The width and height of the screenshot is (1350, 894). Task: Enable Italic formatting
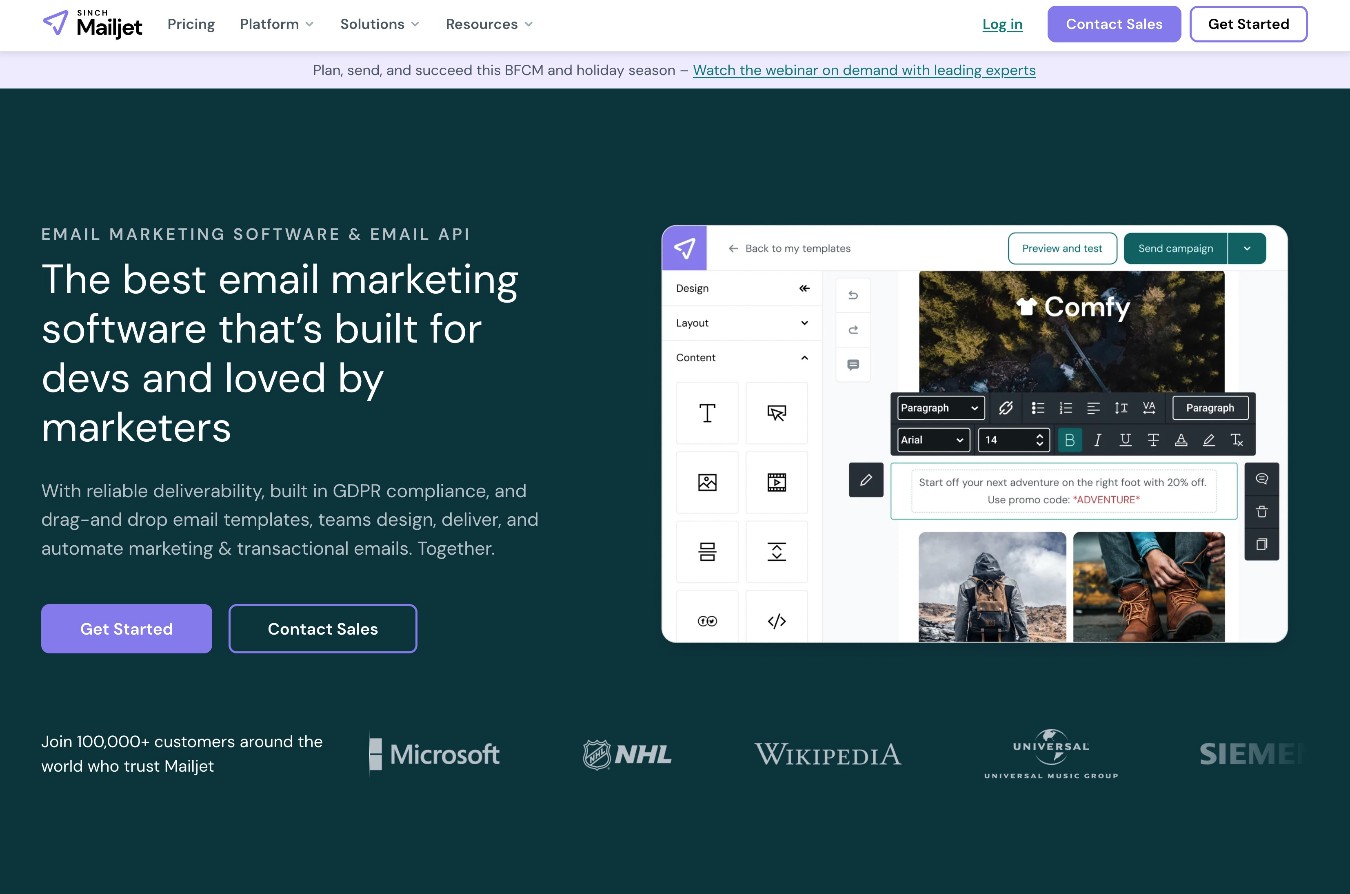click(1097, 440)
